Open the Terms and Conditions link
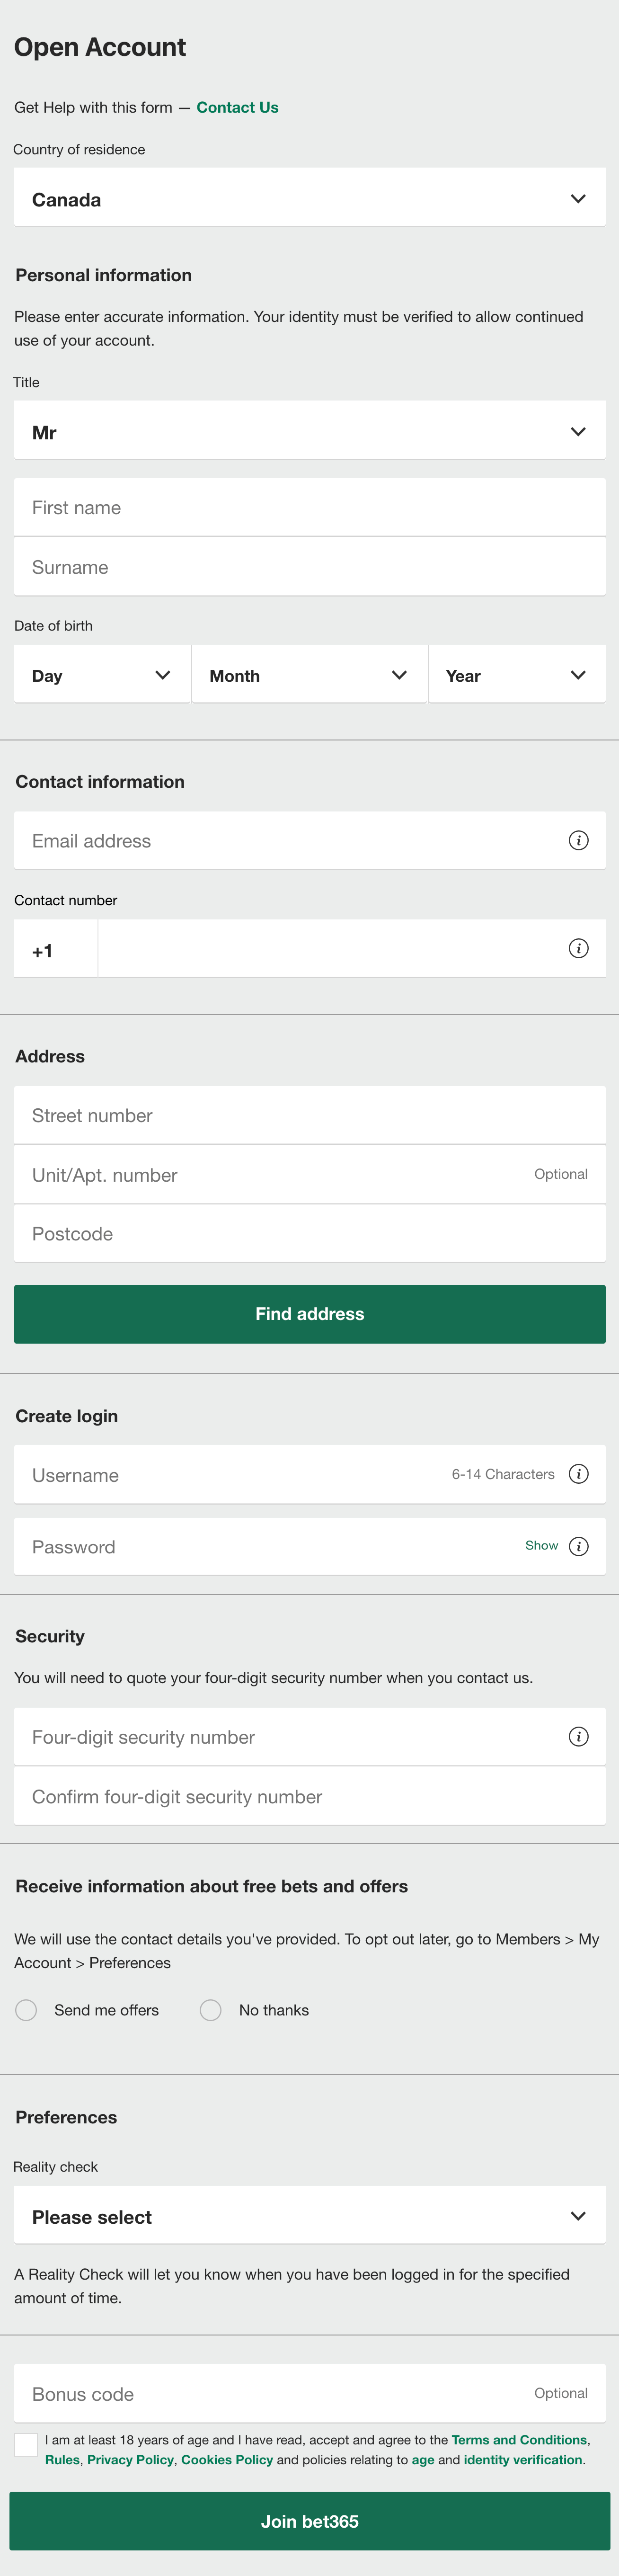Image resolution: width=619 pixels, height=2576 pixels. coord(519,2440)
